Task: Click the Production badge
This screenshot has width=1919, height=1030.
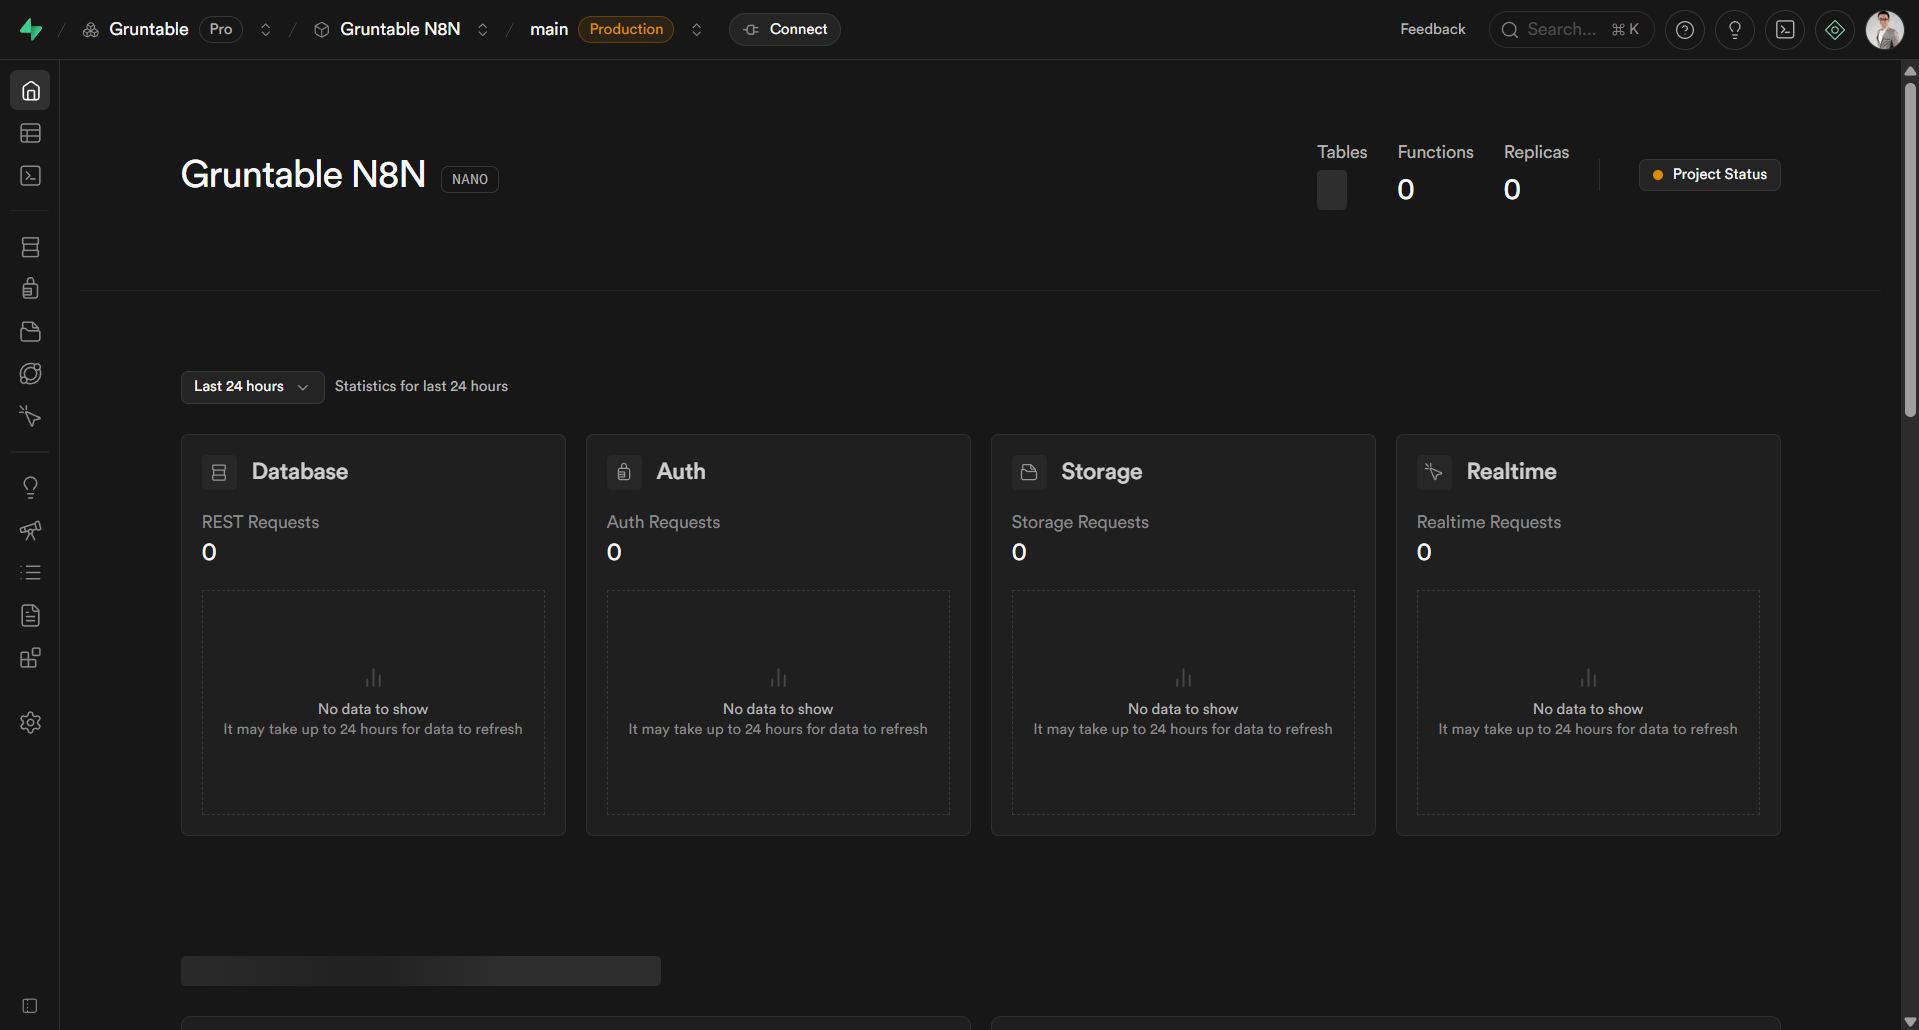Action: [626, 30]
